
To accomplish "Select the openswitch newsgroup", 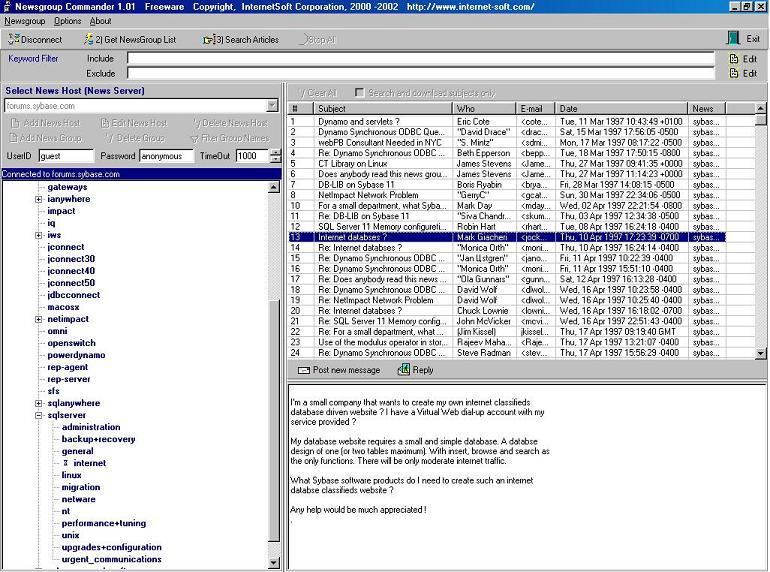I will (71, 343).
